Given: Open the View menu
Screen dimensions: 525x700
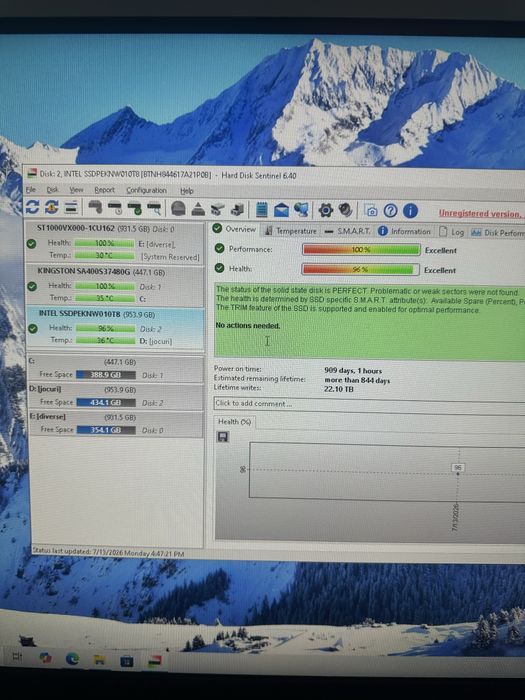Looking at the screenshot, I should [x=76, y=190].
